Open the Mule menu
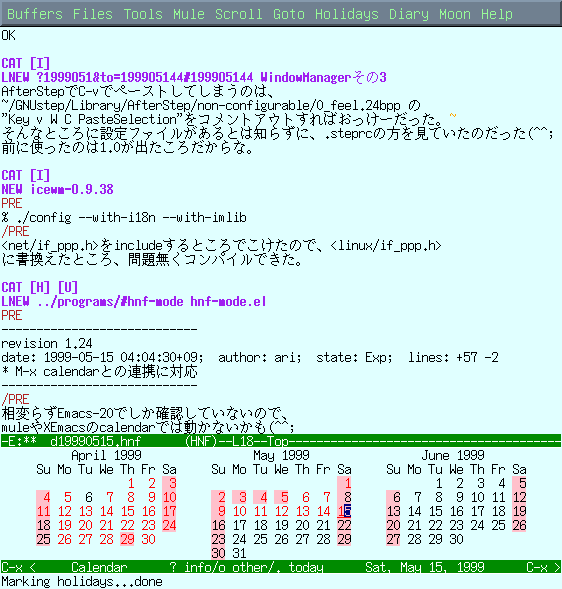Screen dimensions: 562x589 [189, 14]
